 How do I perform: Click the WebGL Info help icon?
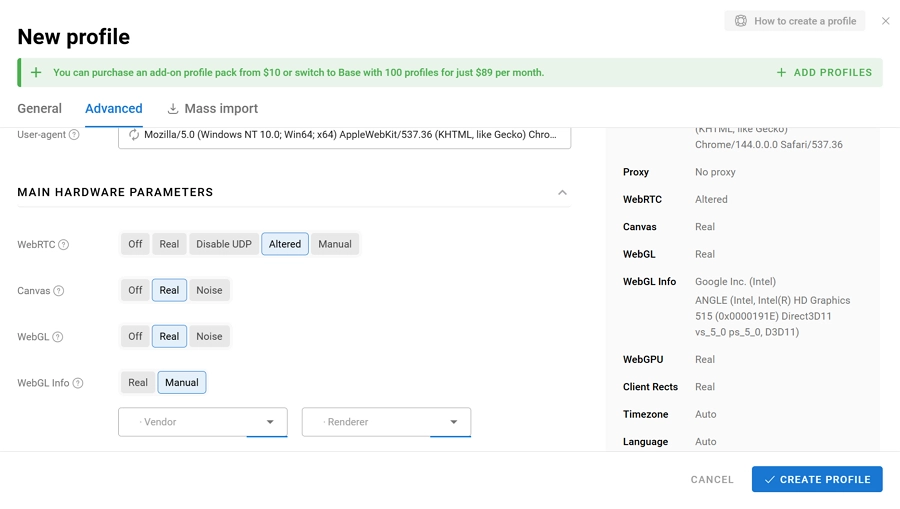tap(78, 383)
